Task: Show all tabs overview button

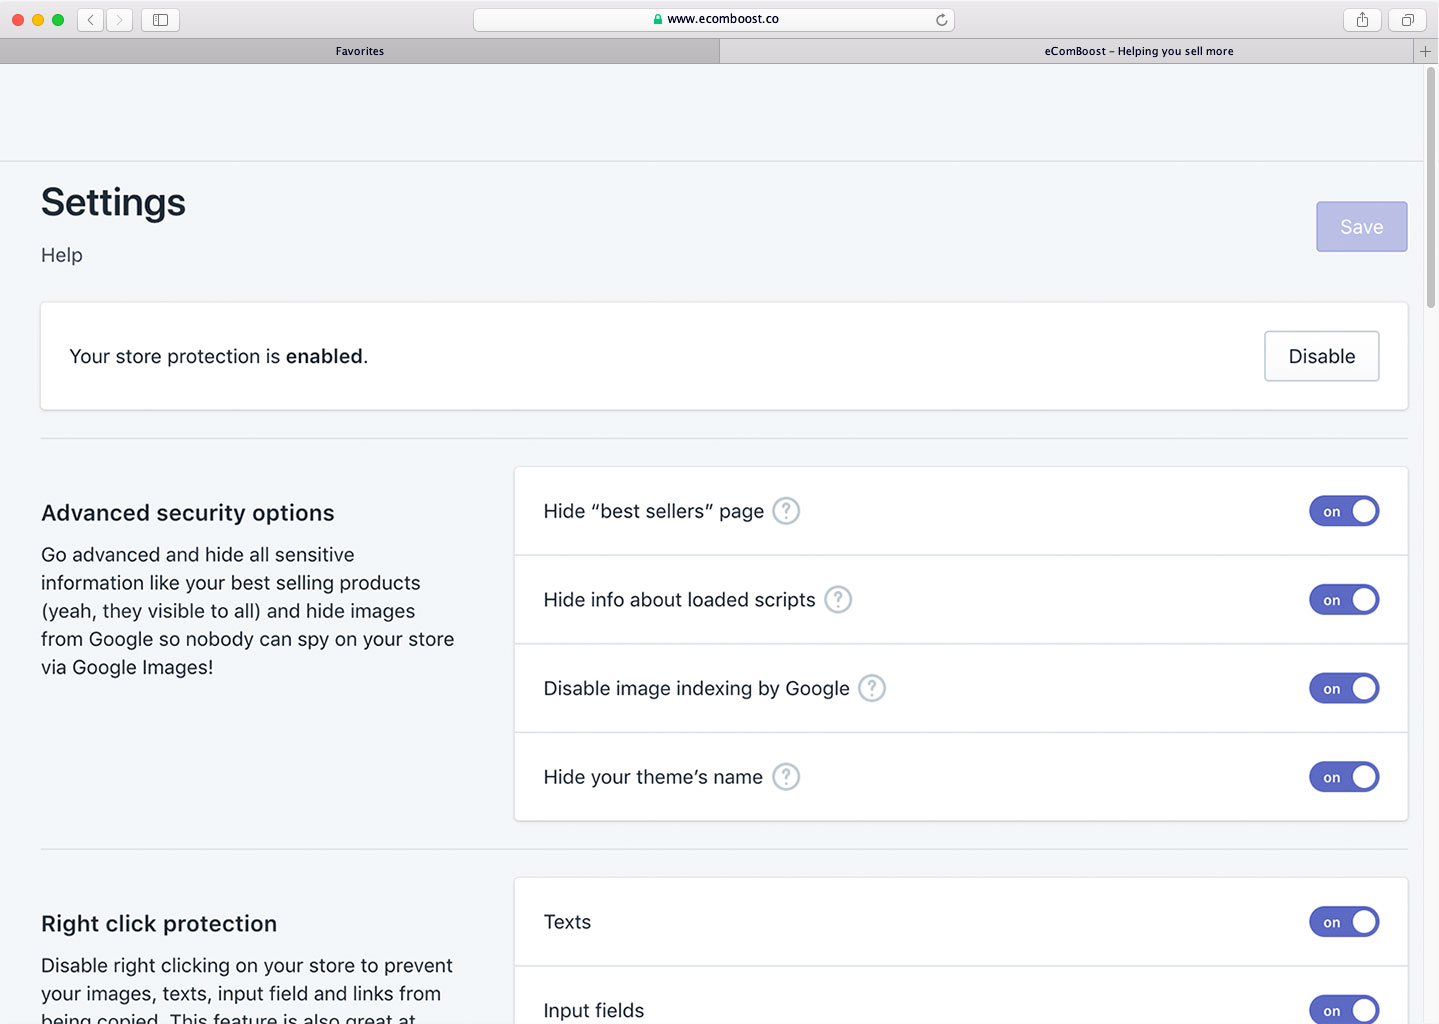Action: click(1407, 19)
